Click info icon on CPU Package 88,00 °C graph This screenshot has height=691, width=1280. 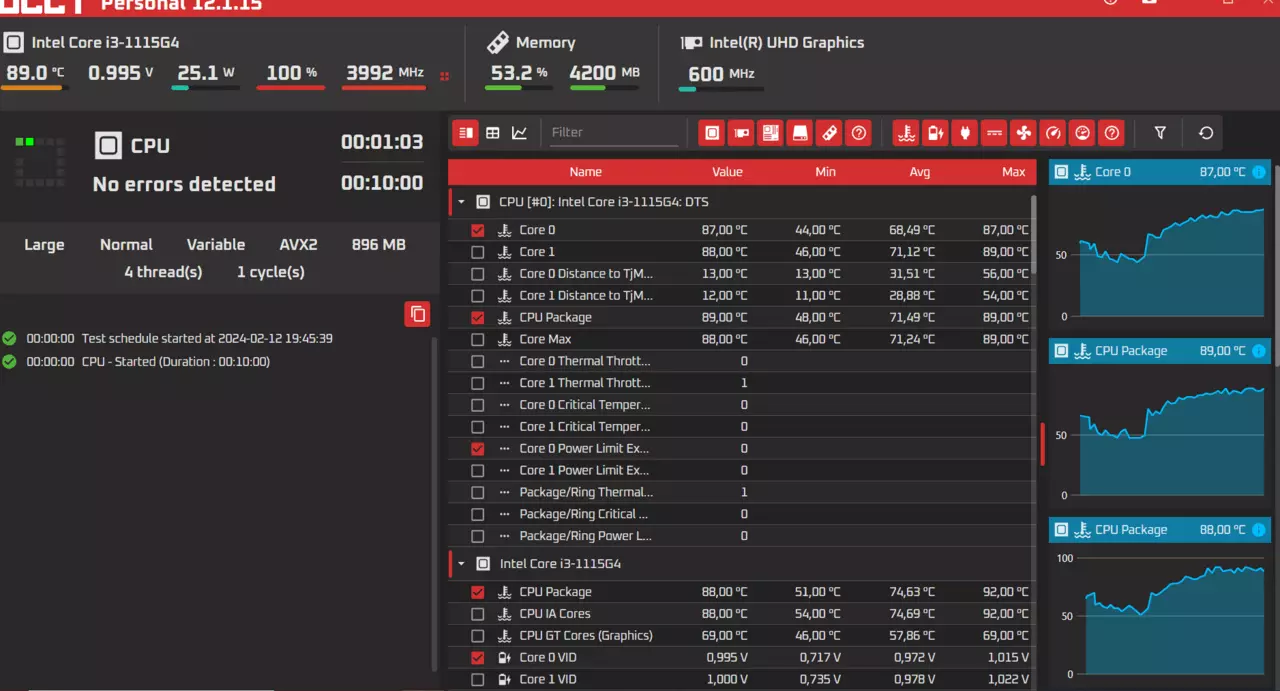1259,530
